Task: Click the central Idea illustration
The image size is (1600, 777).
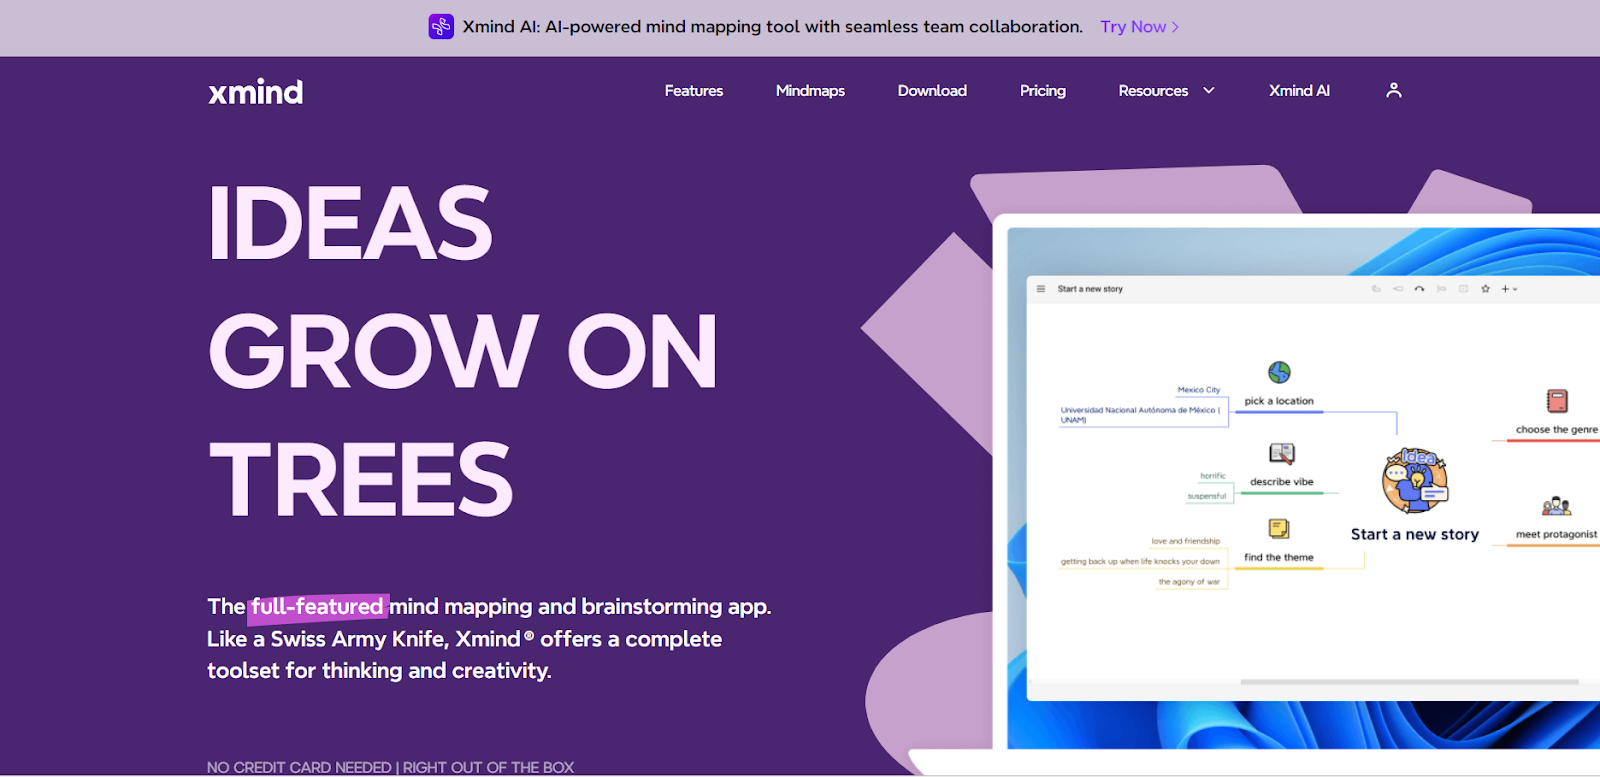Action: [x=1415, y=481]
